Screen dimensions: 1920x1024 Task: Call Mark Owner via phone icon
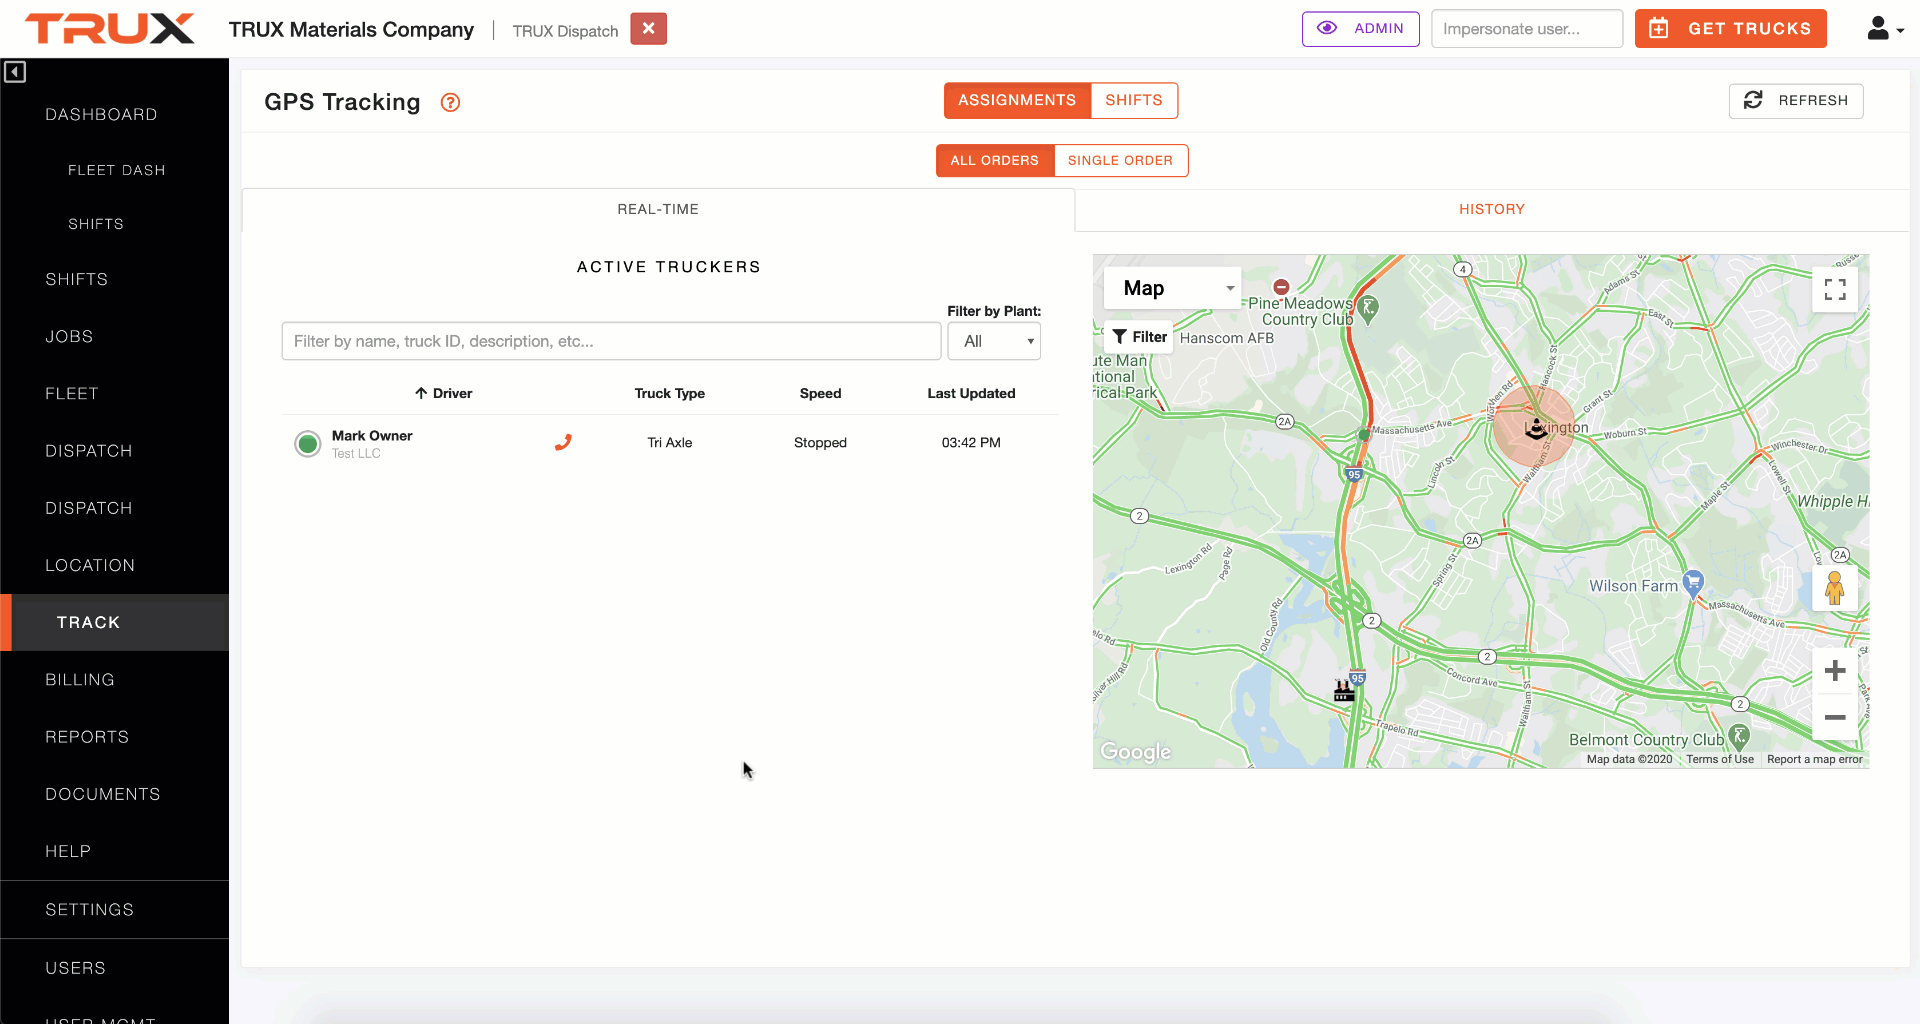pyautogui.click(x=563, y=442)
